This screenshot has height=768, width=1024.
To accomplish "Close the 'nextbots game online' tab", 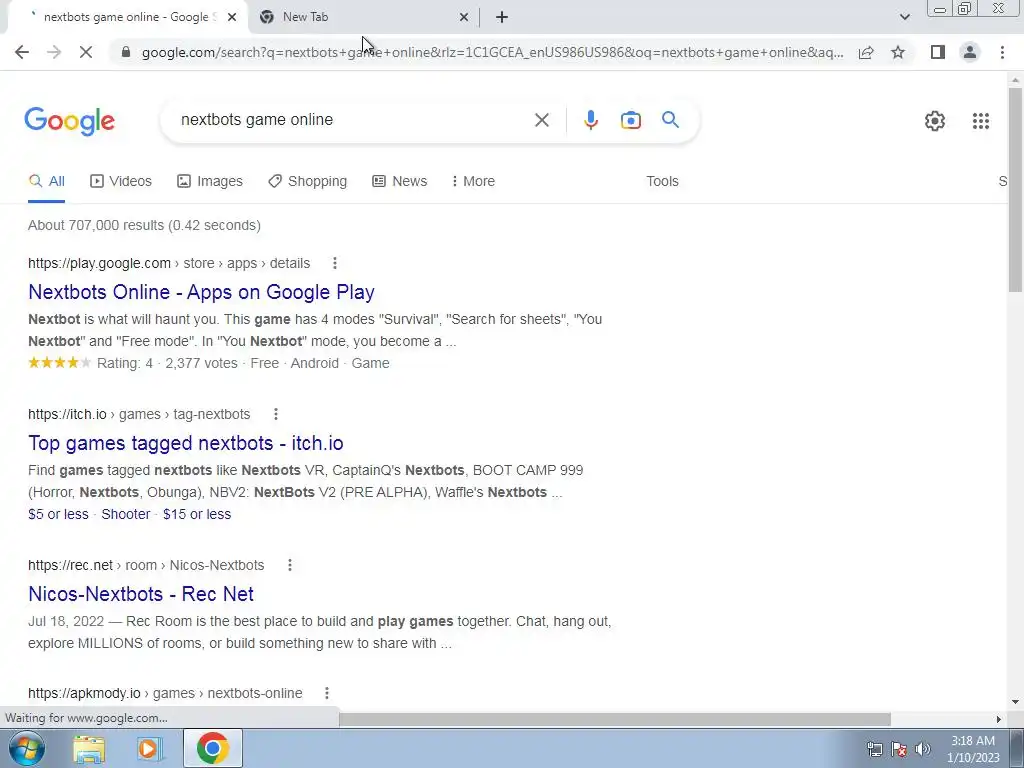I will (232, 17).
